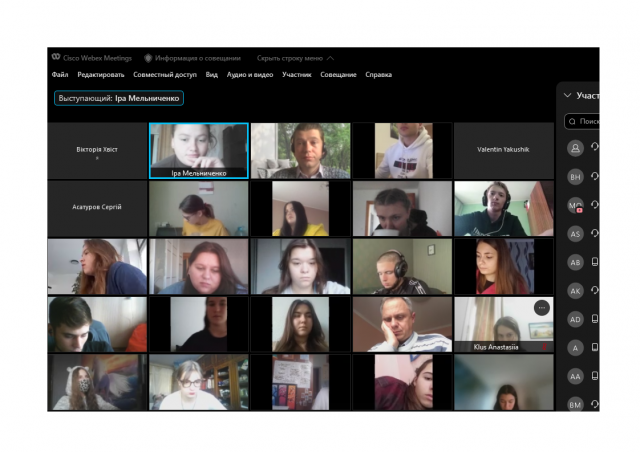Click the meeting info shield icon
Image resolution: width=640 pixels, height=452 pixels.
click(x=148, y=58)
